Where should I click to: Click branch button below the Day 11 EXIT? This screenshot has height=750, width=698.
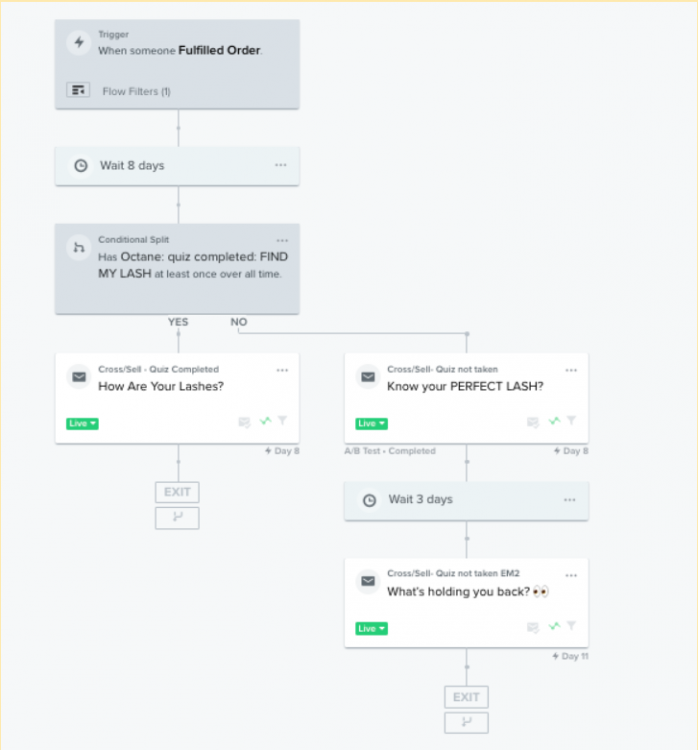coord(466,723)
